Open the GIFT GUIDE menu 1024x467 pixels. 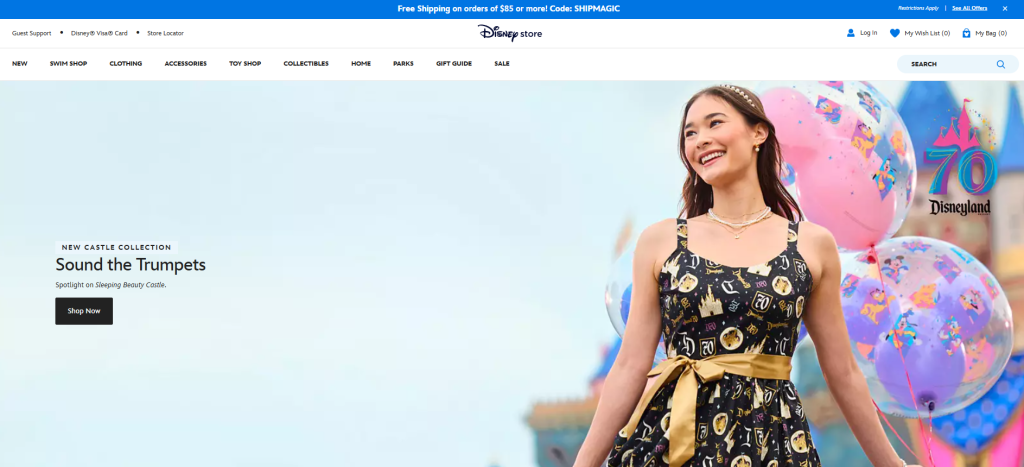tap(454, 64)
